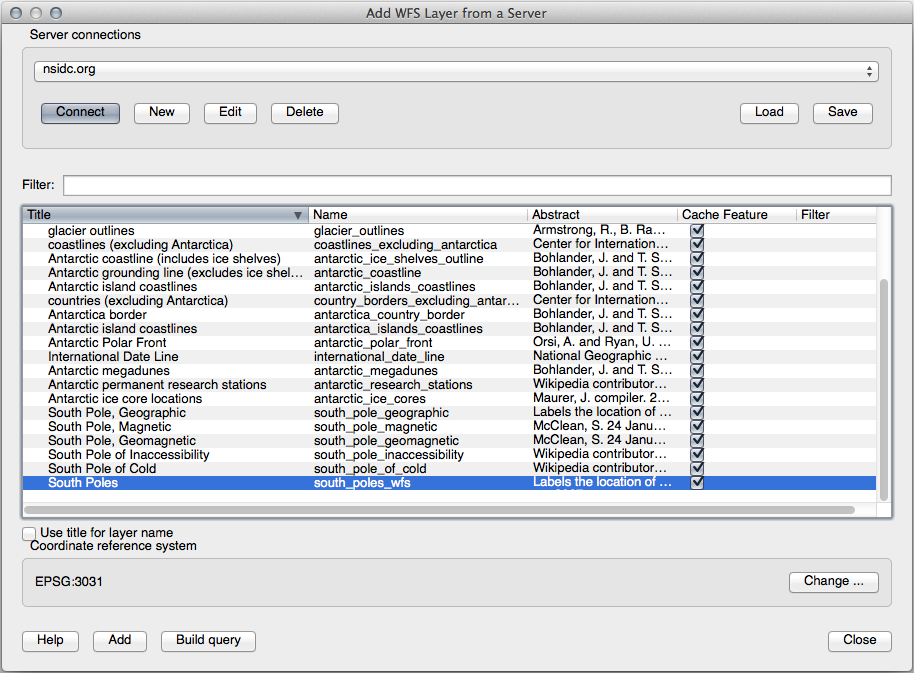Load server connections from file
The width and height of the screenshot is (914, 673).
point(768,113)
